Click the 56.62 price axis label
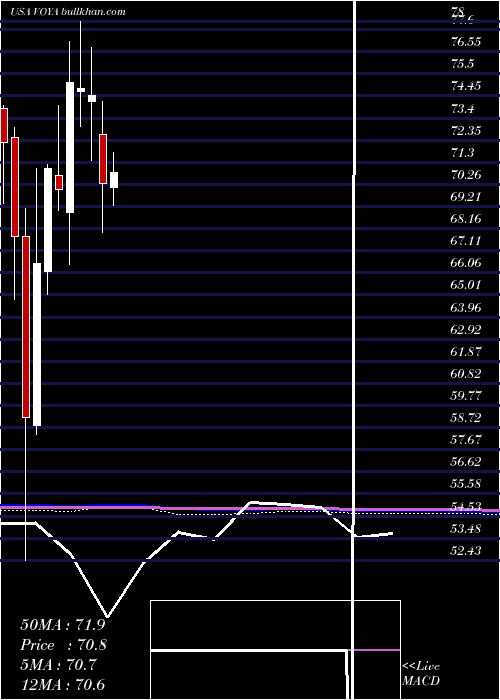This screenshot has width=500, height=700. pyautogui.click(x=467, y=462)
